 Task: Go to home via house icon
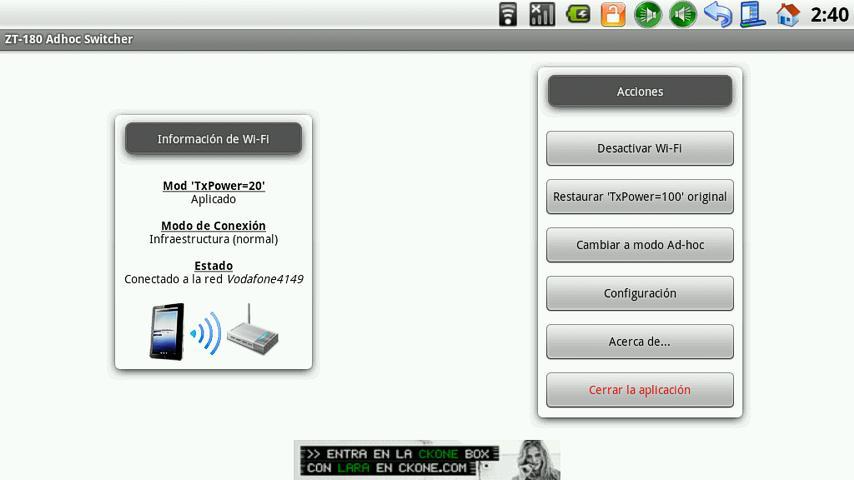point(788,14)
